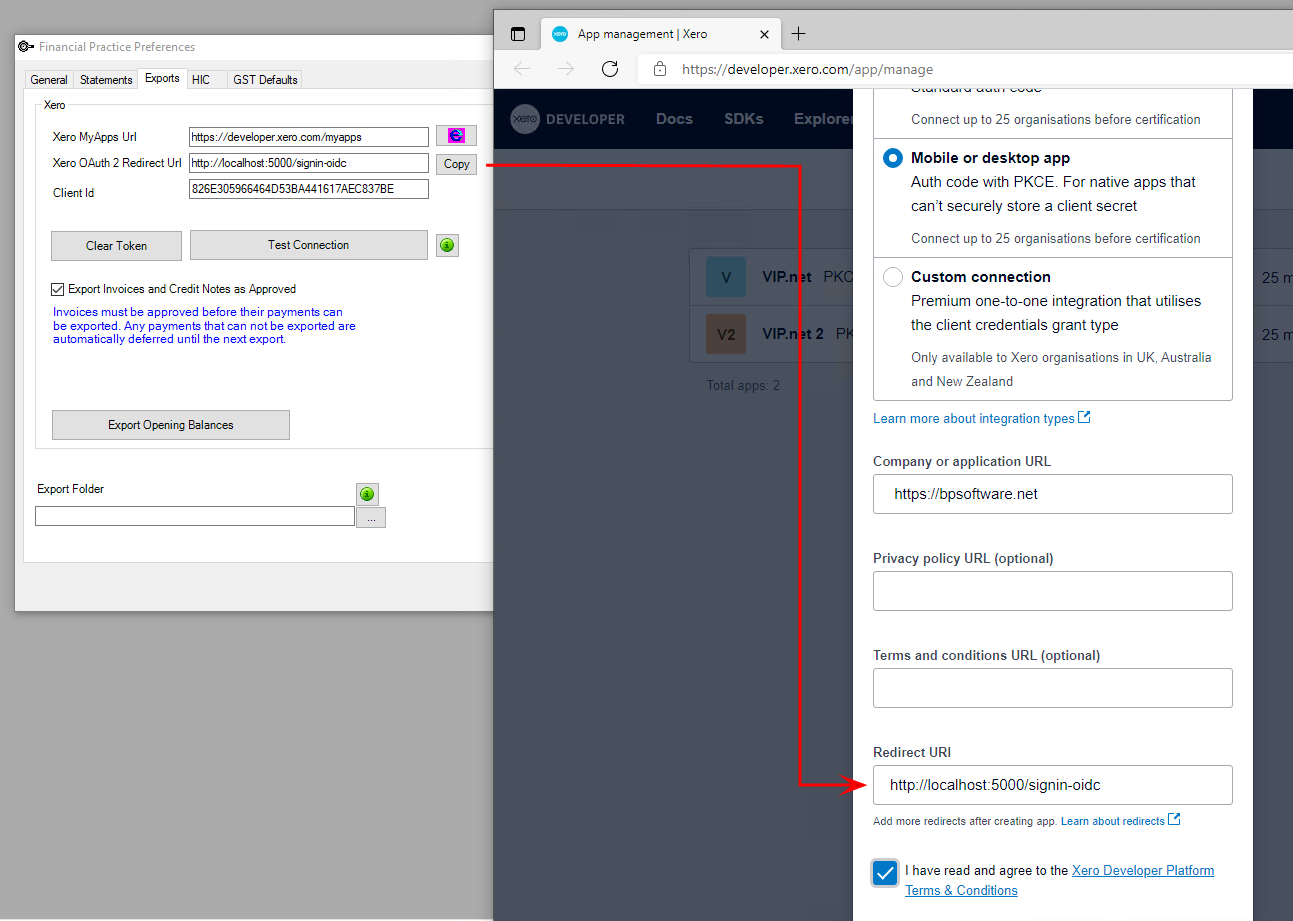Image resolution: width=1293 pixels, height=921 pixels.
Task: Switch to the GST Defaults tab
Action: click(265, 80)
